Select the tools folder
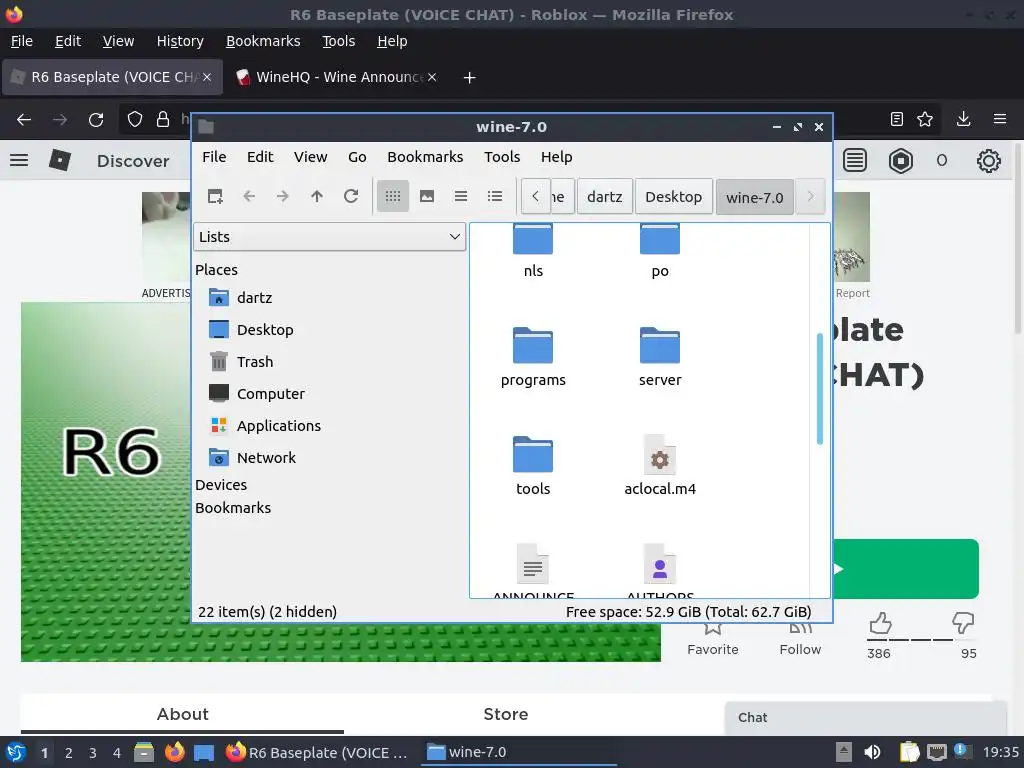This screenshot has height=768, width=1024. 533,466
